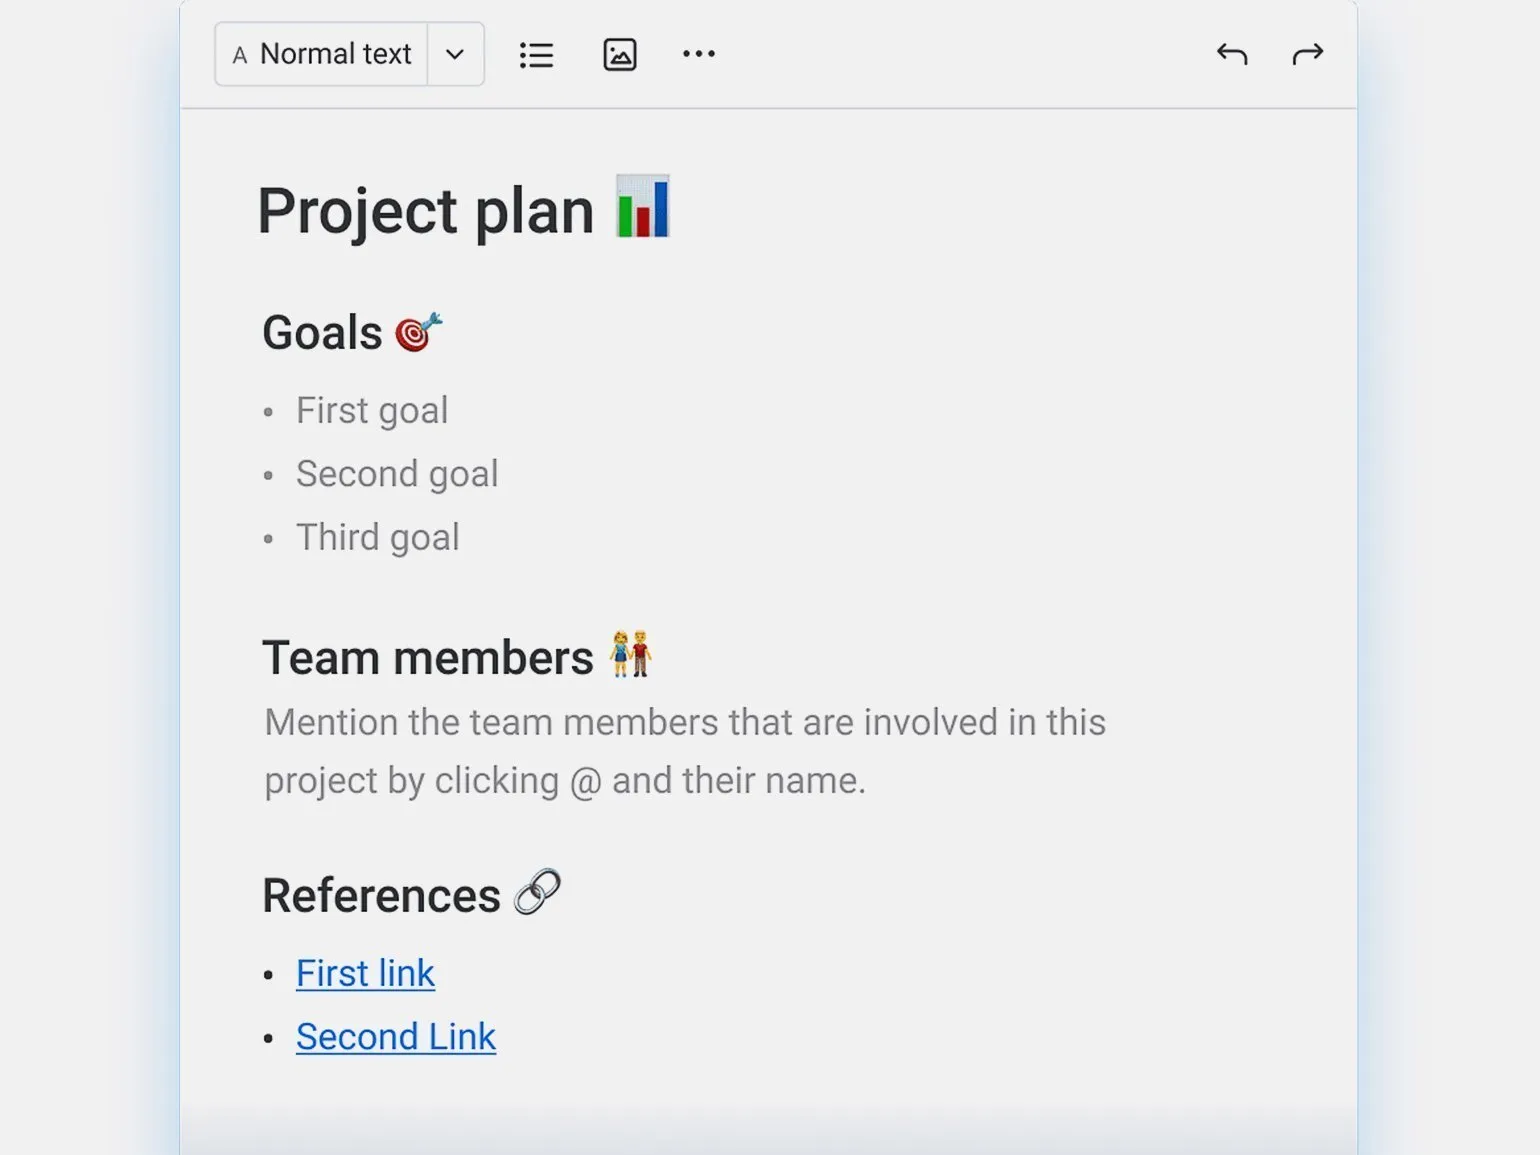This screenshot has height=1155, width=1540.
Task: Click the chain link emoji beside References
Action: pyautogui.click(x=537, y=892)
